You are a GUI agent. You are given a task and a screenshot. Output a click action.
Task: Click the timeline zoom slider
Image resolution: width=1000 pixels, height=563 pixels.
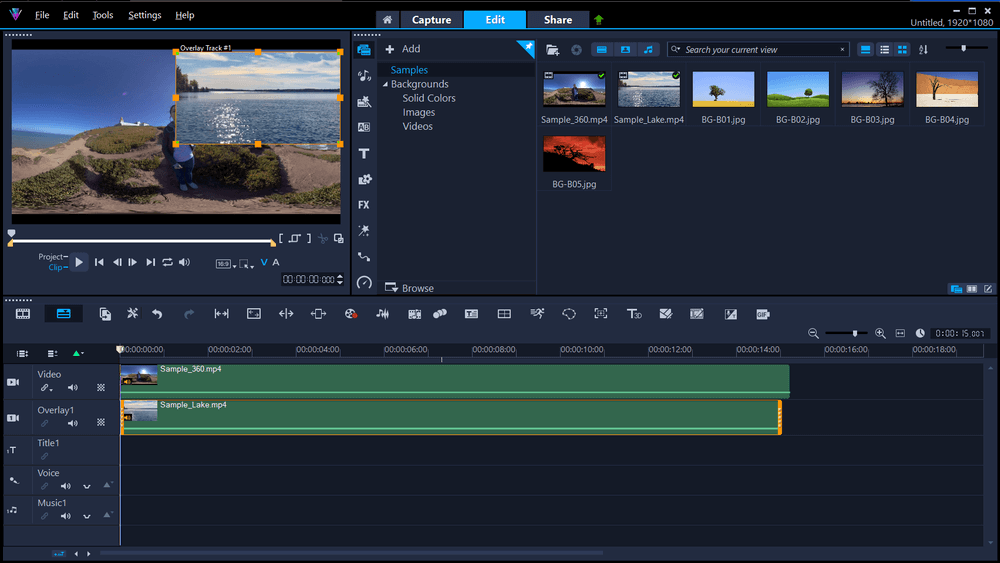[854, 333]
